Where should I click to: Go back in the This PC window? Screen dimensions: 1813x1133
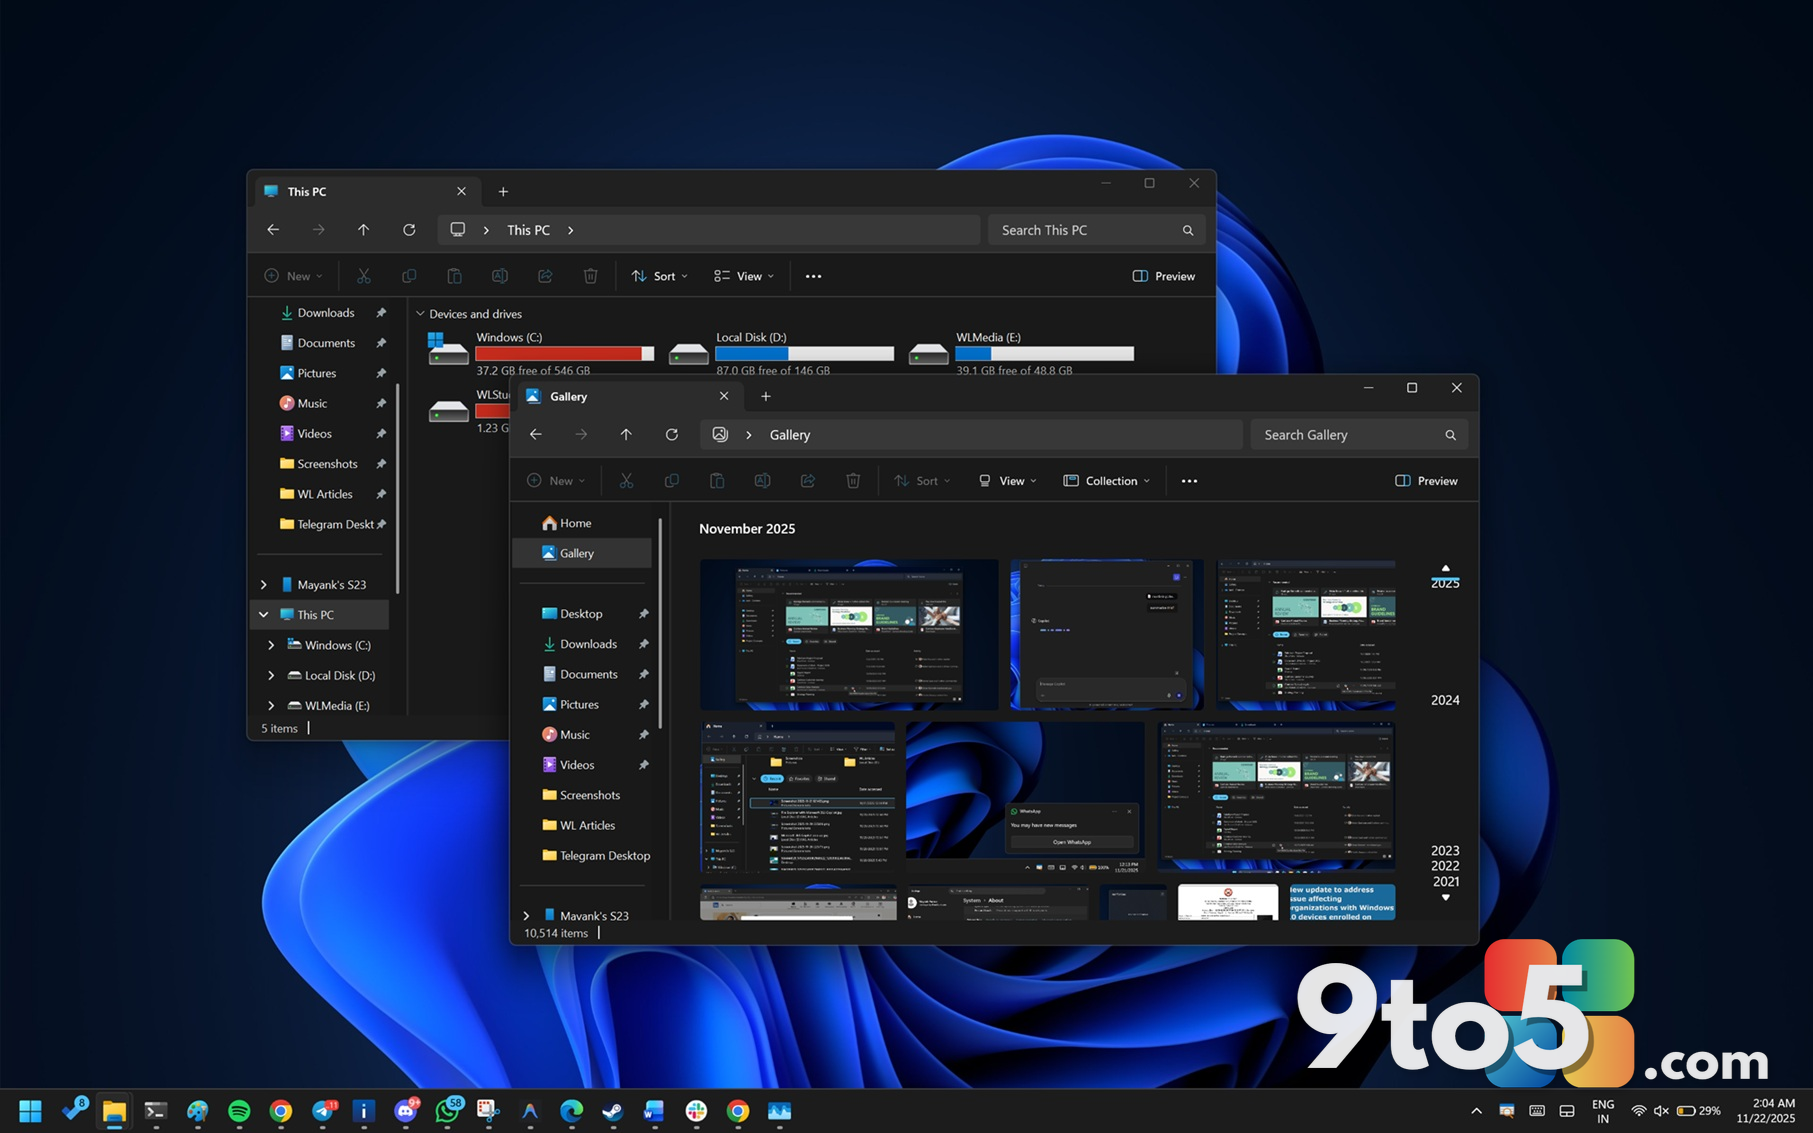[x=273, y=230]
